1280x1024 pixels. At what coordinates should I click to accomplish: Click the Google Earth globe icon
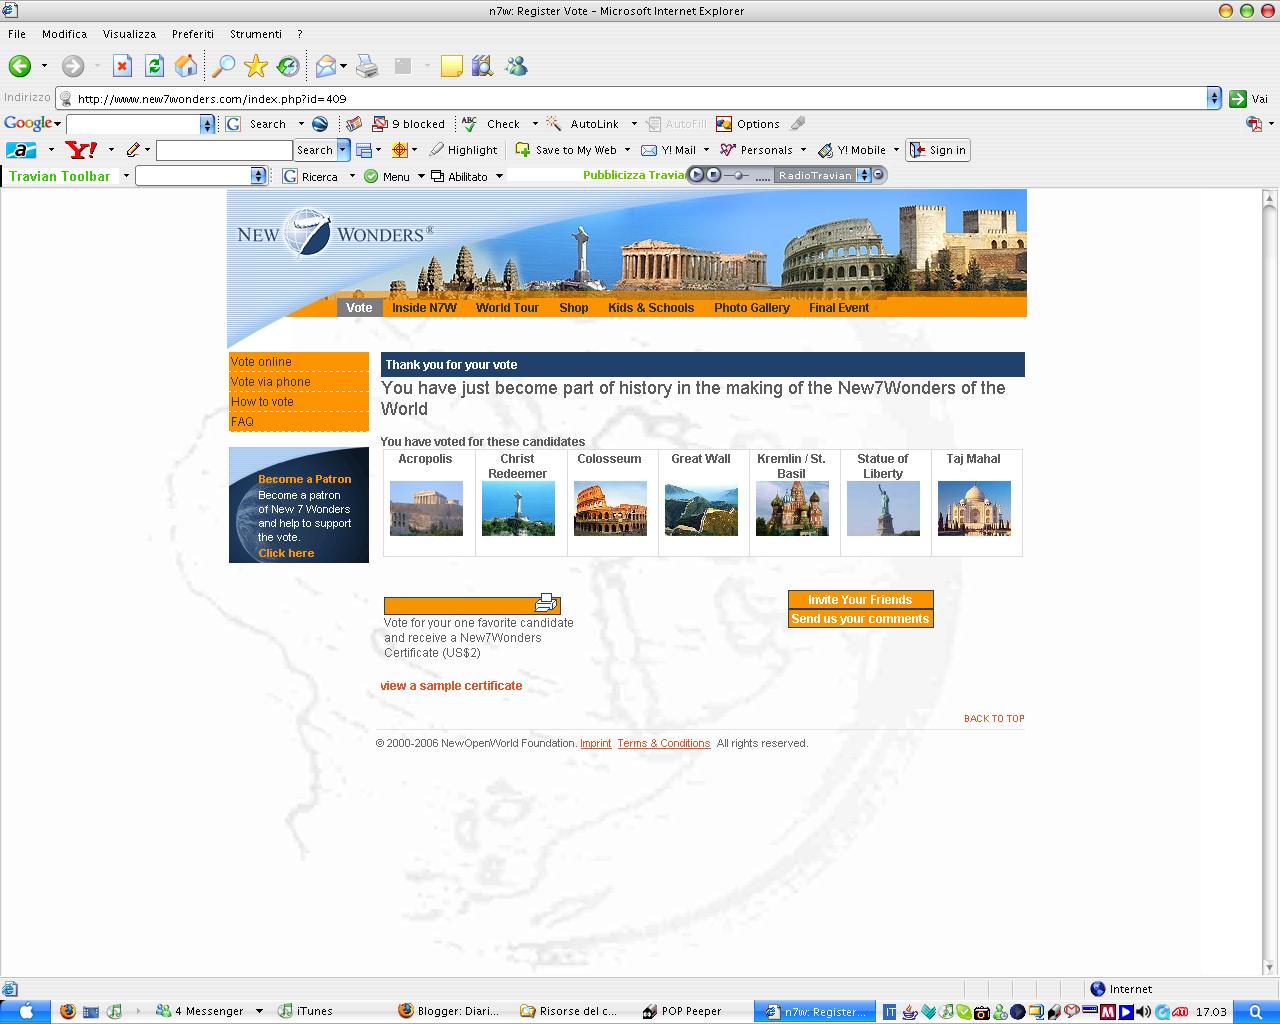click(320, 124)
